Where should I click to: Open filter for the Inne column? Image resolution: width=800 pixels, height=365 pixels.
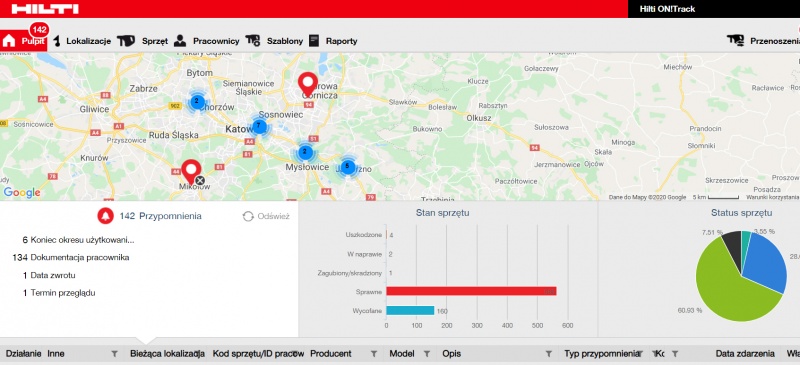click(114, 354)
